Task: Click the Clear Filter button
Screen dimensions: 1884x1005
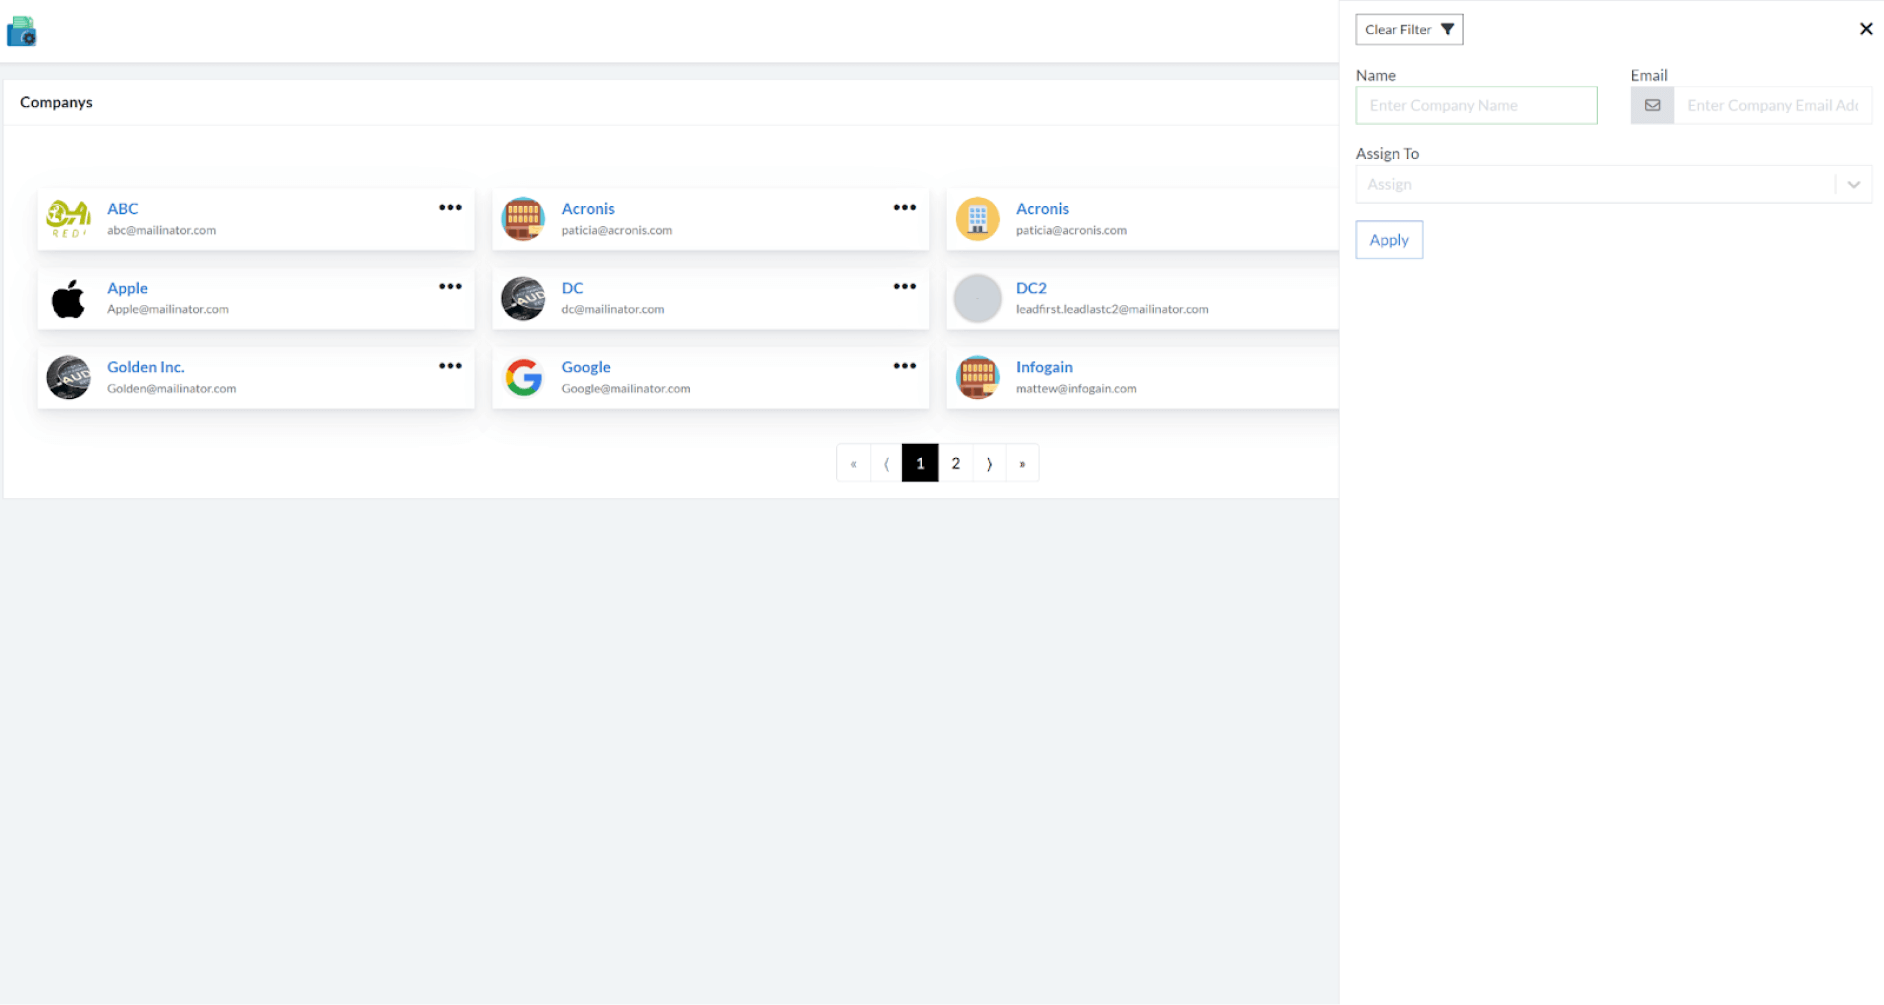Action: [1408, 29]
